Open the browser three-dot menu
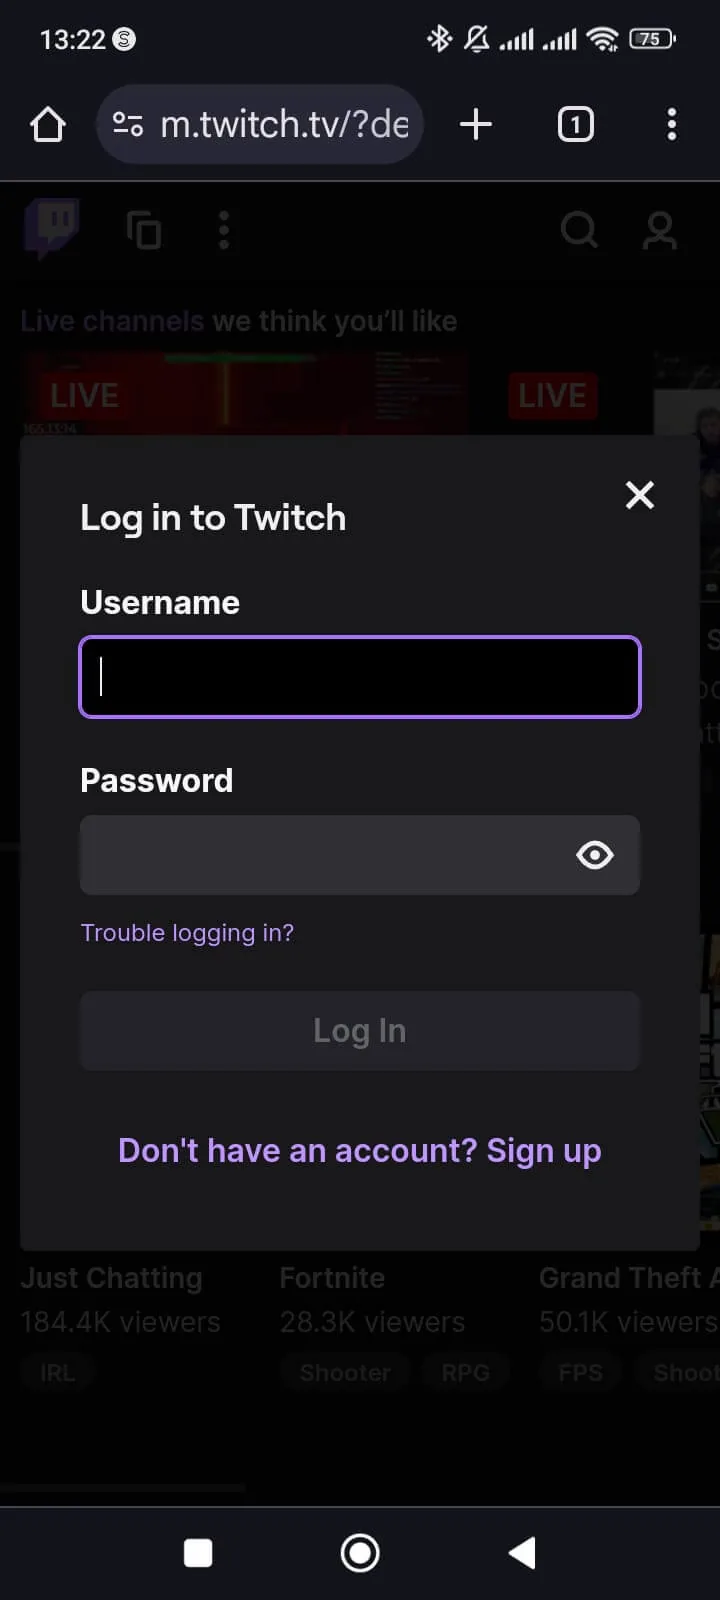This screenshot has height=1600, width=720. [x=671, y=125]
